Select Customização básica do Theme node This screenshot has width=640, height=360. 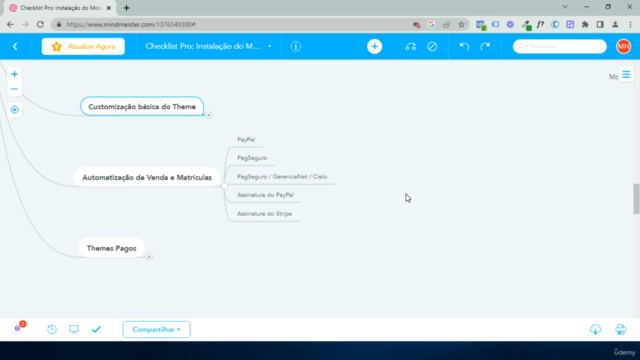click(142, 107)
